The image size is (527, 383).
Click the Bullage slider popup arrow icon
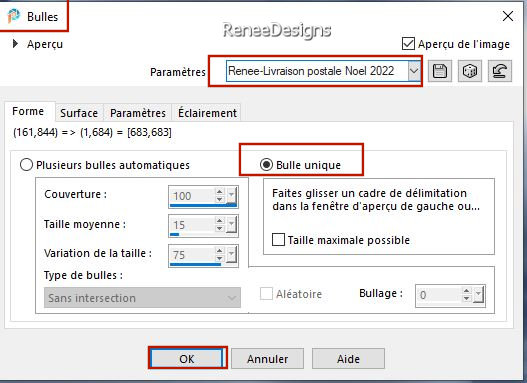point(479,295)
